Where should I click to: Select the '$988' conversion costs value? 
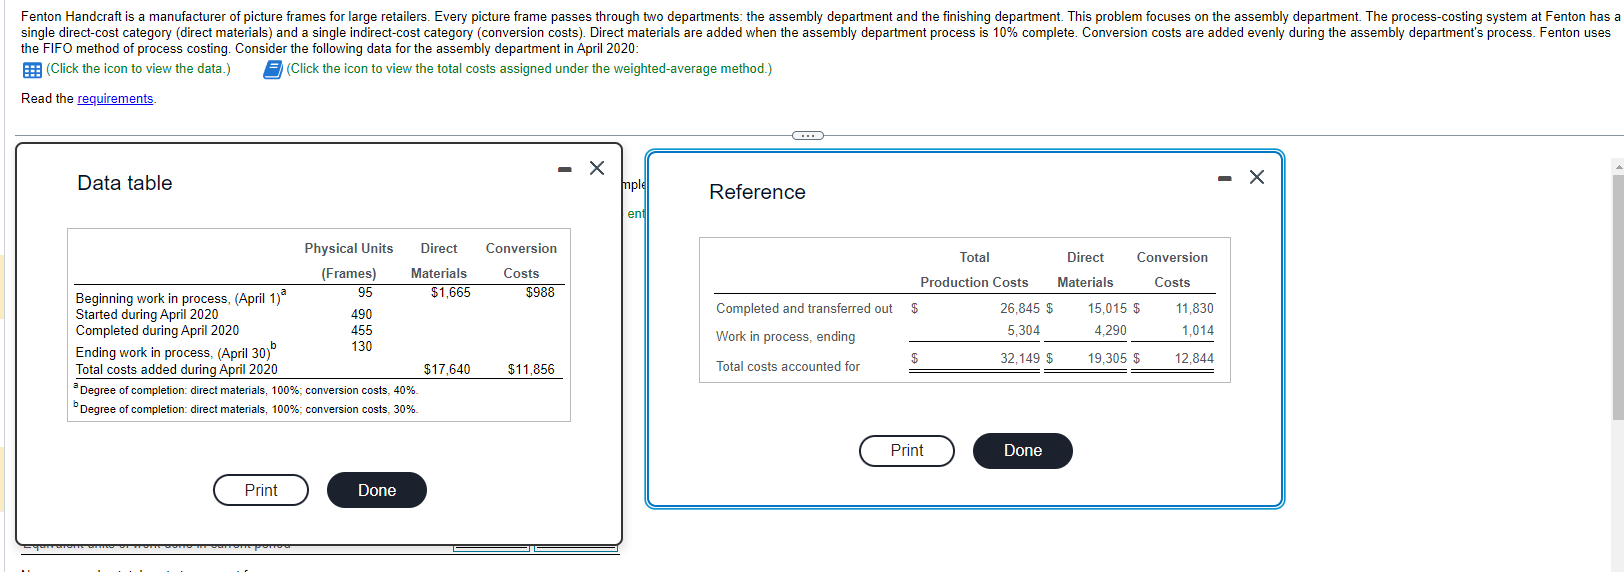point(540,292)
